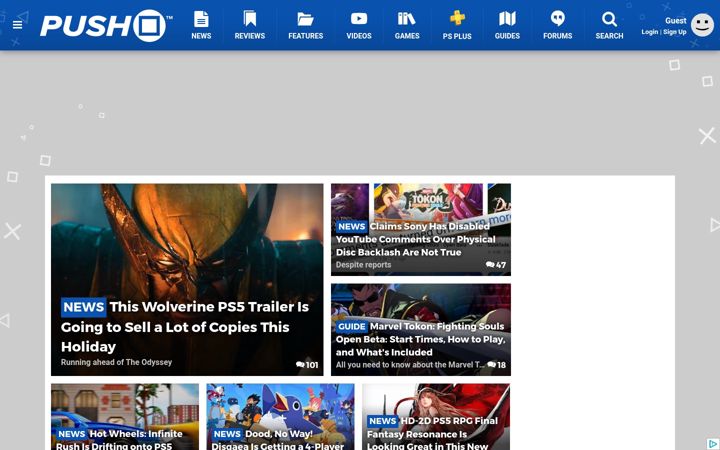Click the 'Despite reports' subtitle

point(363,265)
